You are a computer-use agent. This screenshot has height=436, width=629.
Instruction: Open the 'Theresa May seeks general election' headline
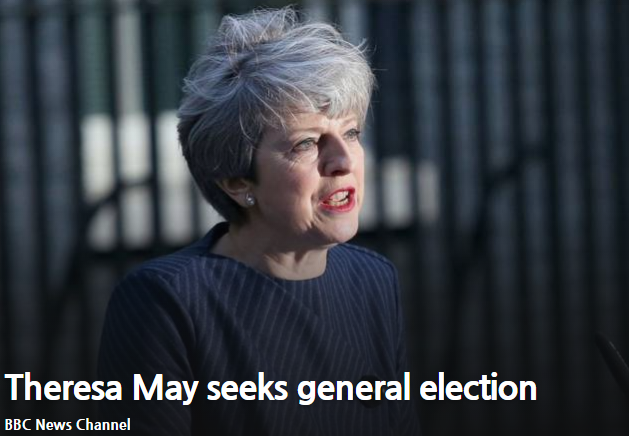click(x=270, y=387)
